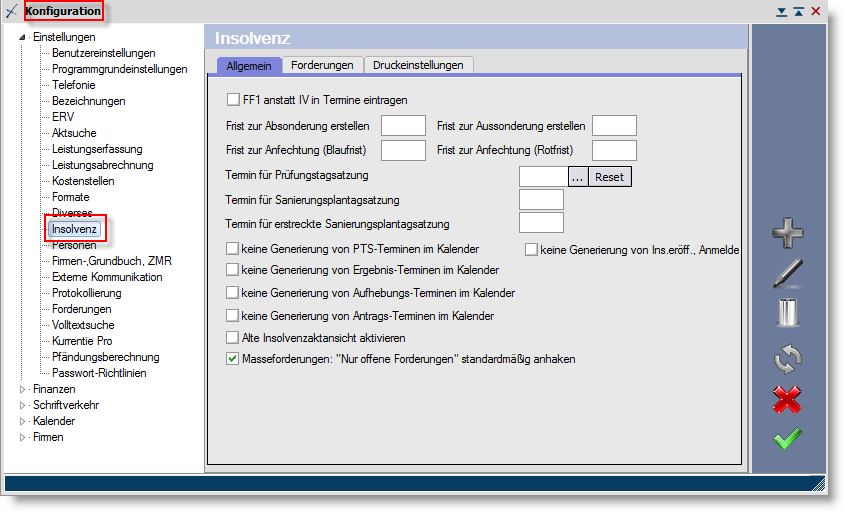Select Volltextsuche in the tree
This screenshot has height=512, width=844.
click(x=83, y=325)
